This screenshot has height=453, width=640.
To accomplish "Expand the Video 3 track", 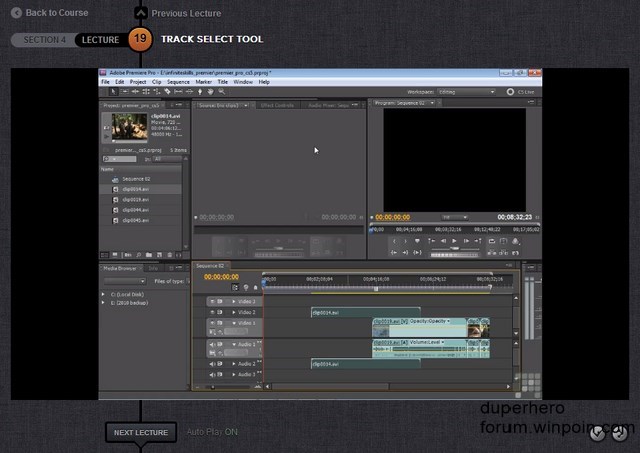I will 234,302.
